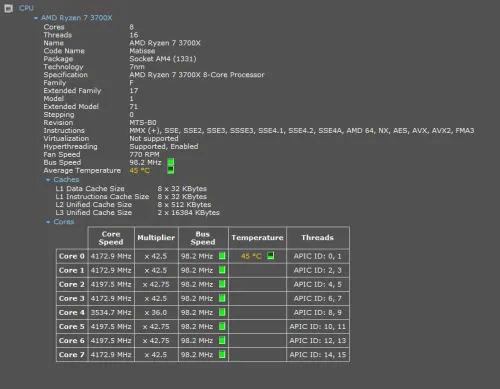This screenshot has height=389, width=500.
Task: Click the APIC ID: 10, 11 cell
Action: point(318,327)
